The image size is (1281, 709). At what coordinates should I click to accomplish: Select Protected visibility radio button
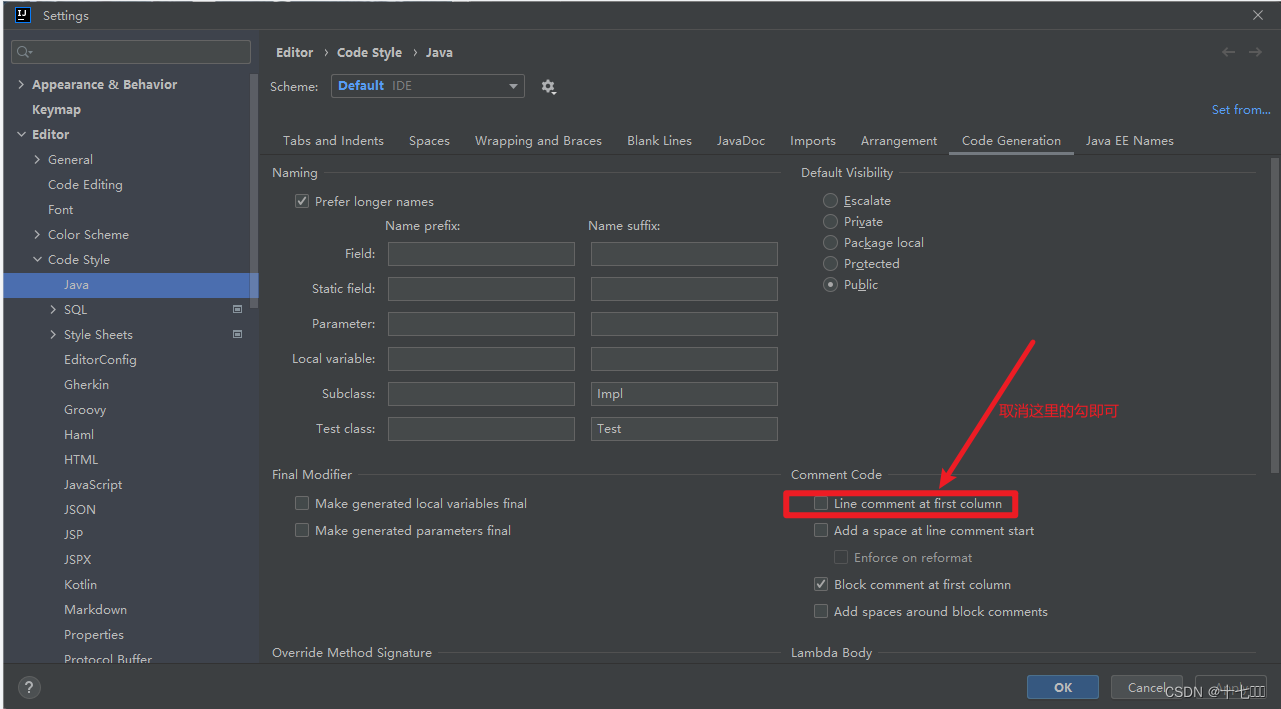coord(830,263)
